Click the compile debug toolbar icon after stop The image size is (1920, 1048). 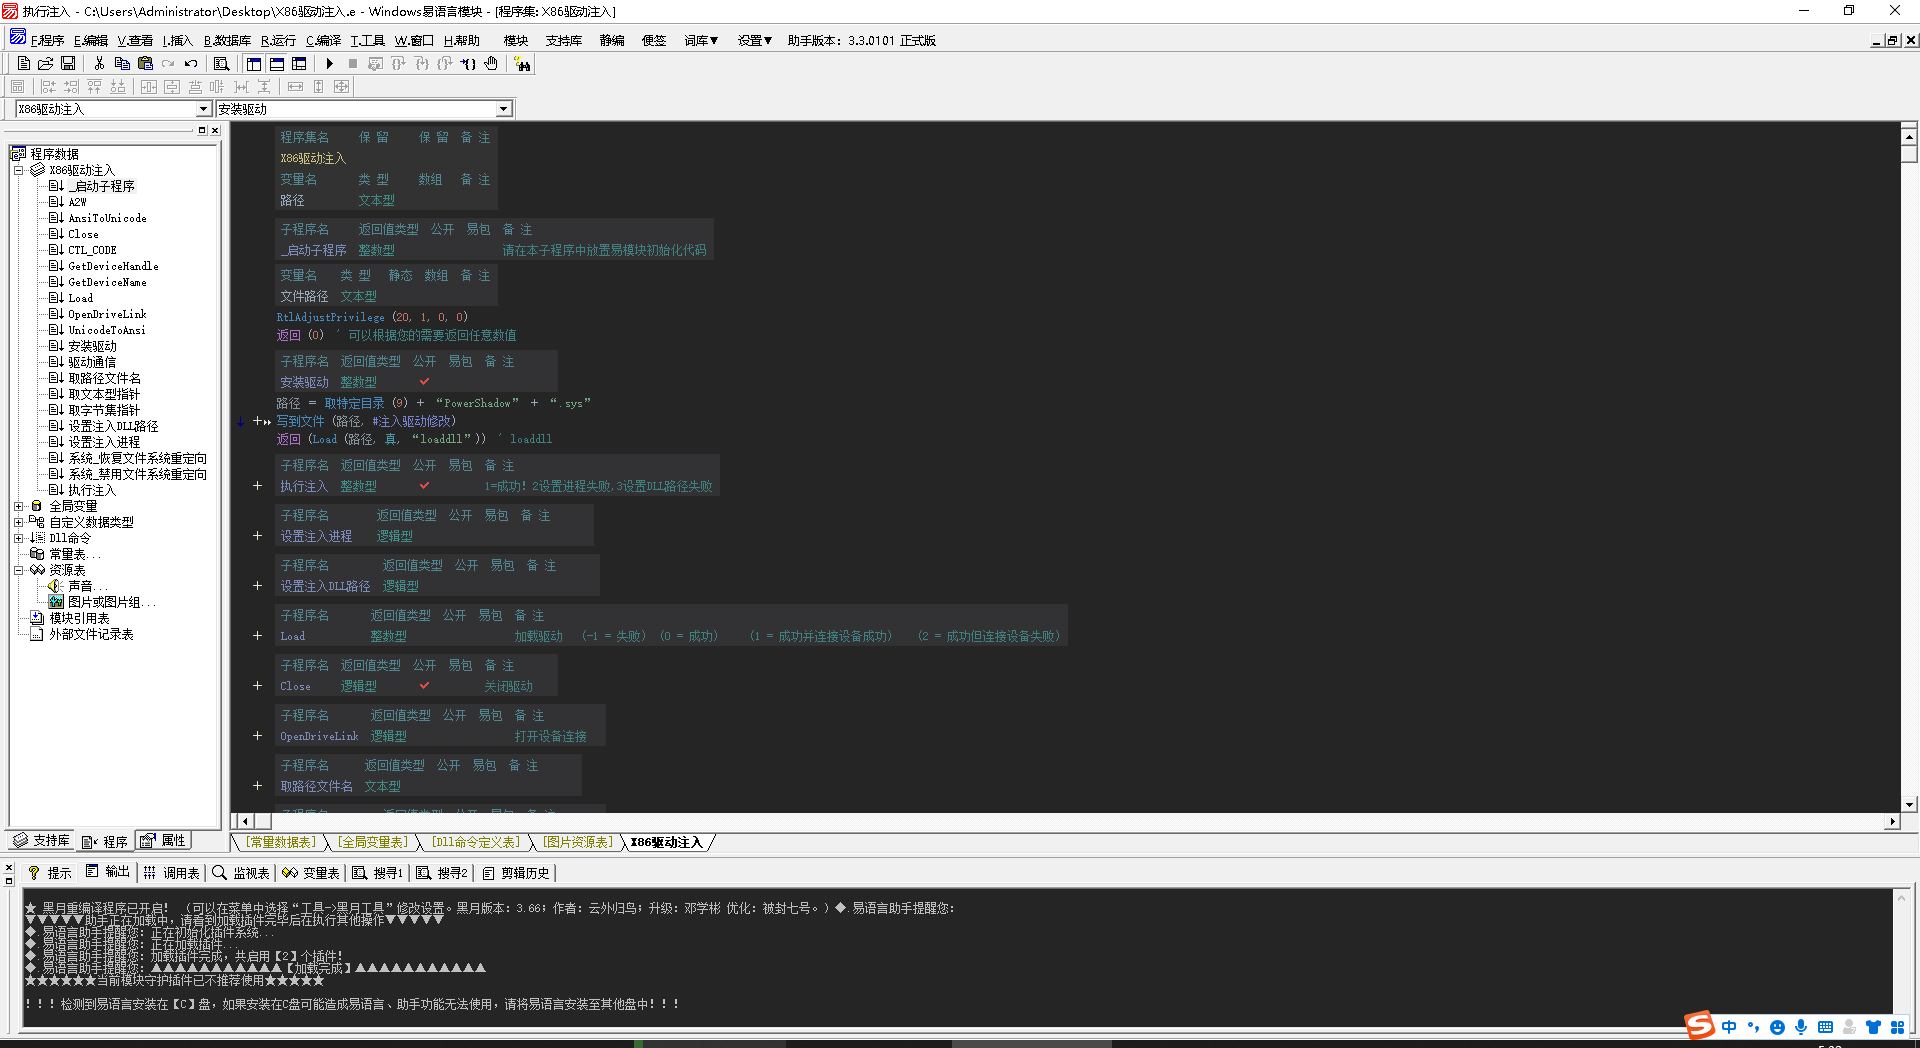click(376, 63)
